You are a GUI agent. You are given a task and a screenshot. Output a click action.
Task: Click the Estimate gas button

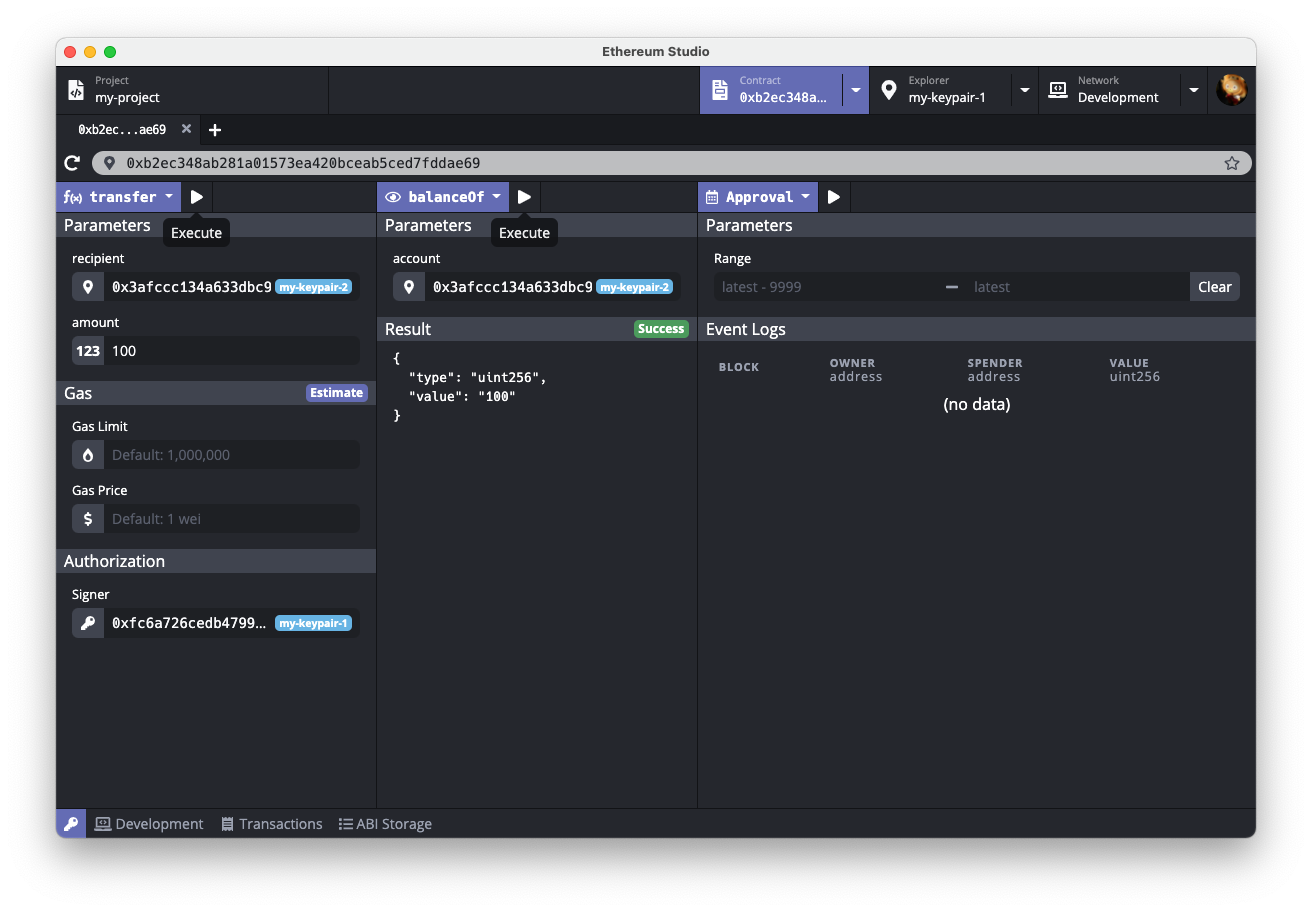[x=336, y=393]
